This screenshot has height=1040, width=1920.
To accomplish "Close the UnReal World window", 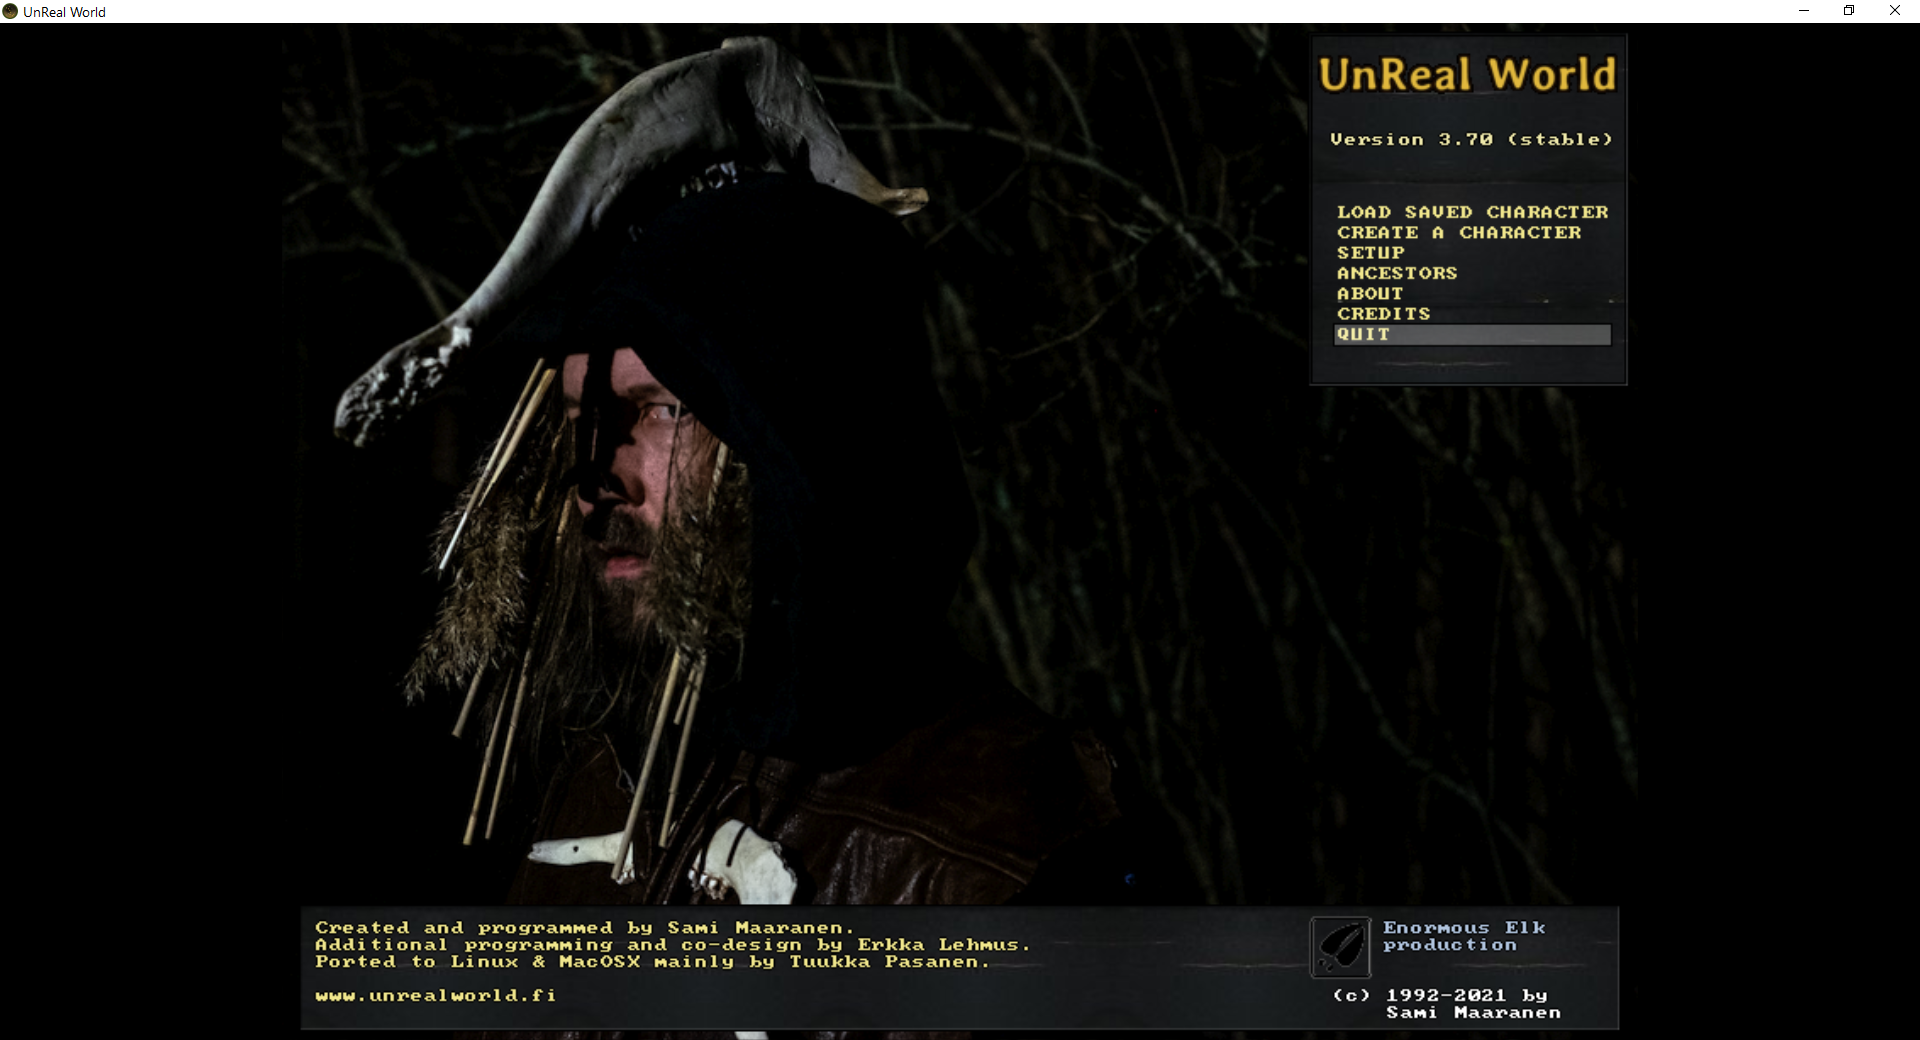I will pos(1895,11).
